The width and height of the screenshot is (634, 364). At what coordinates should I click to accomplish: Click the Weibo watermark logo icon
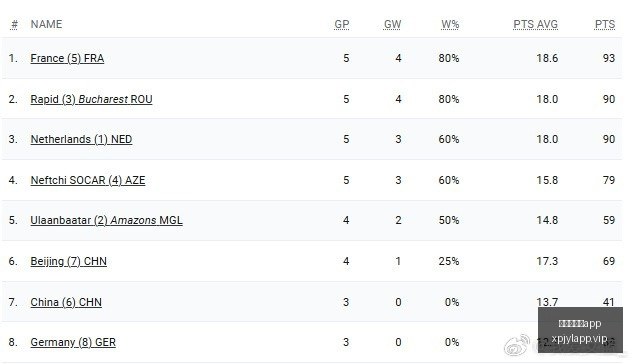tap(517, 345)
